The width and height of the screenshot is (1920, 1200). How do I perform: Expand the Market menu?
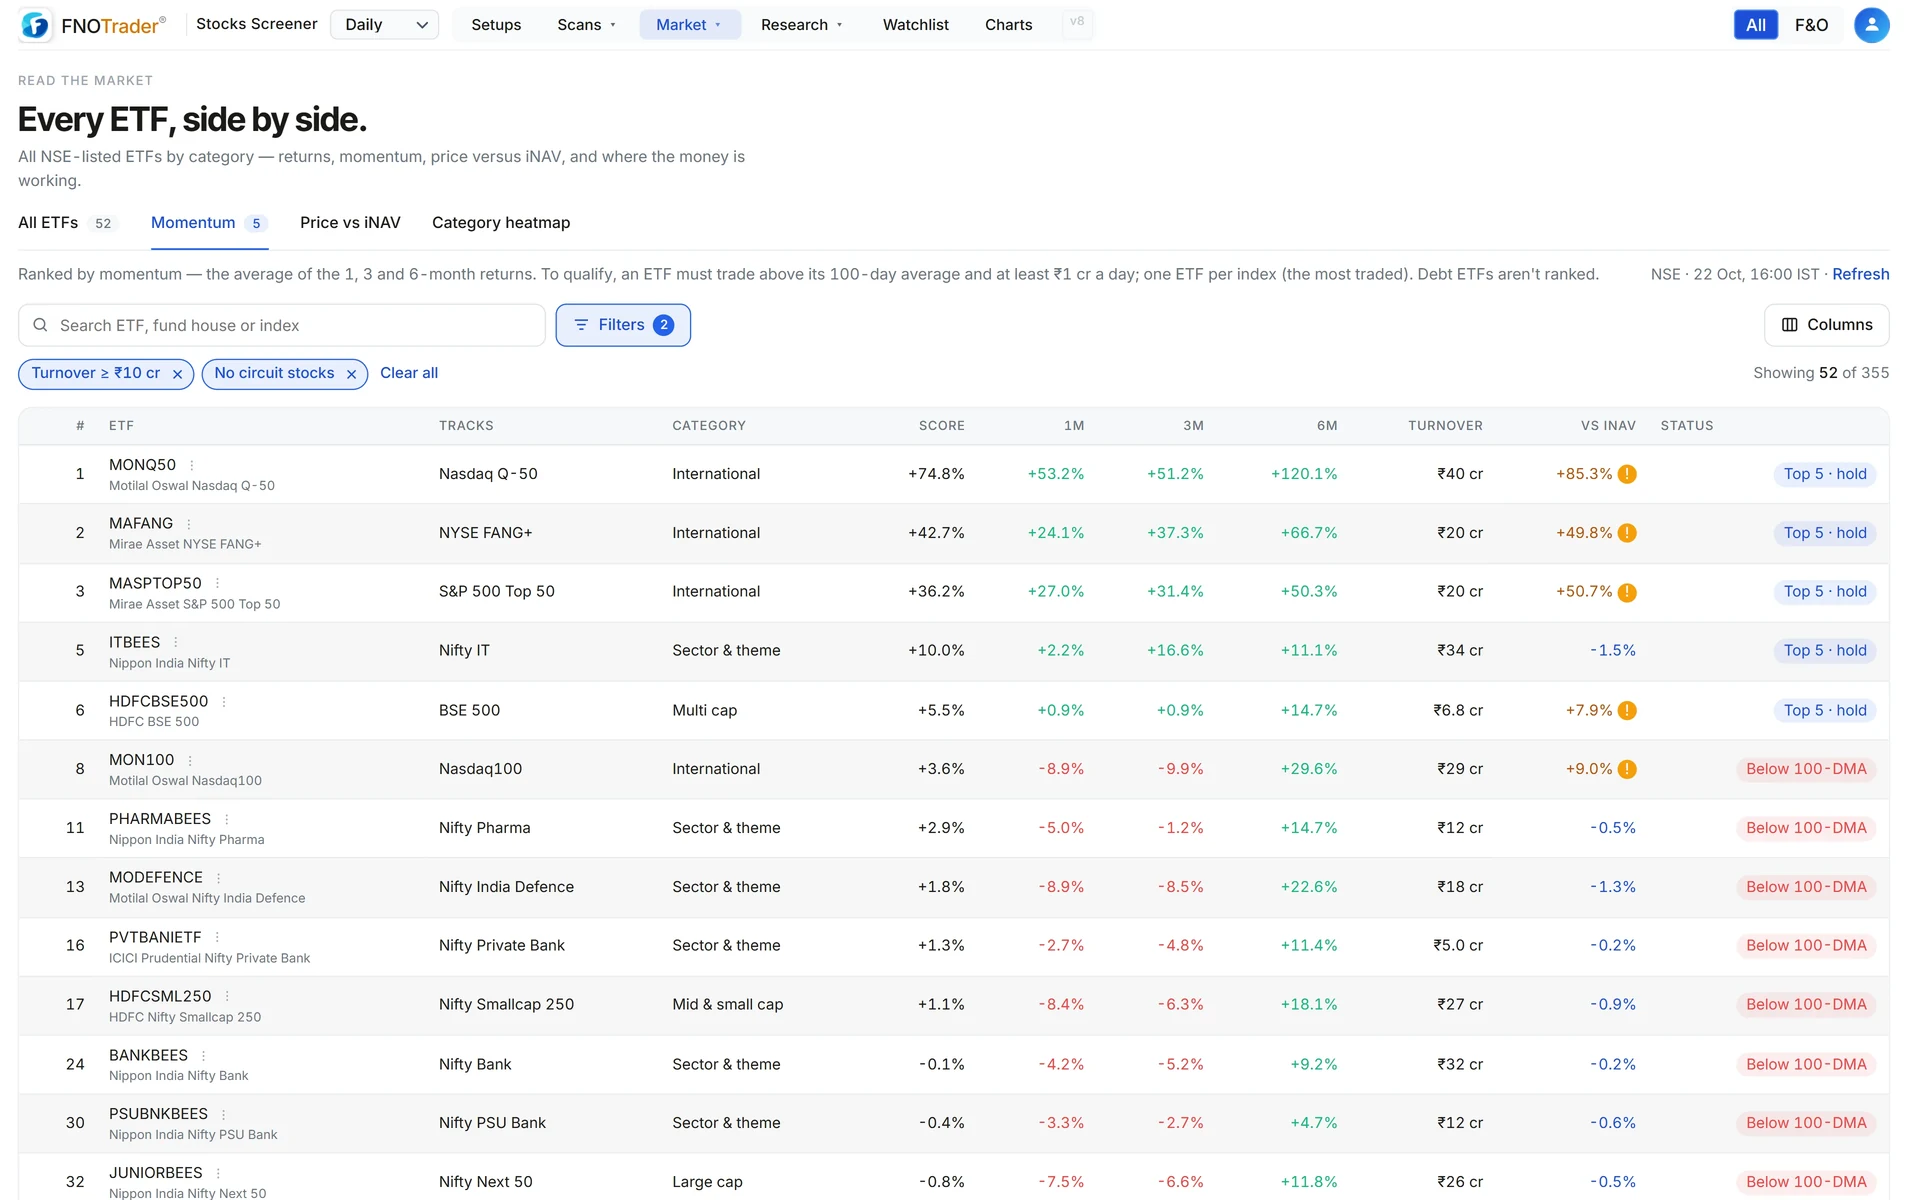click(690, 25)
